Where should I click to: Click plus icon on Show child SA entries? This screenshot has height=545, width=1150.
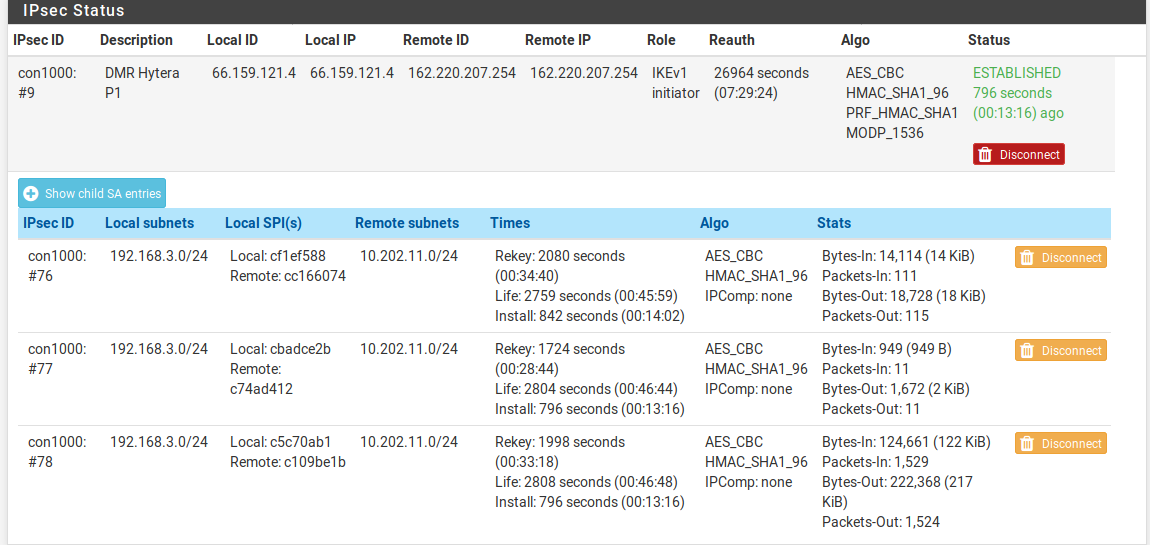[31, 194]
